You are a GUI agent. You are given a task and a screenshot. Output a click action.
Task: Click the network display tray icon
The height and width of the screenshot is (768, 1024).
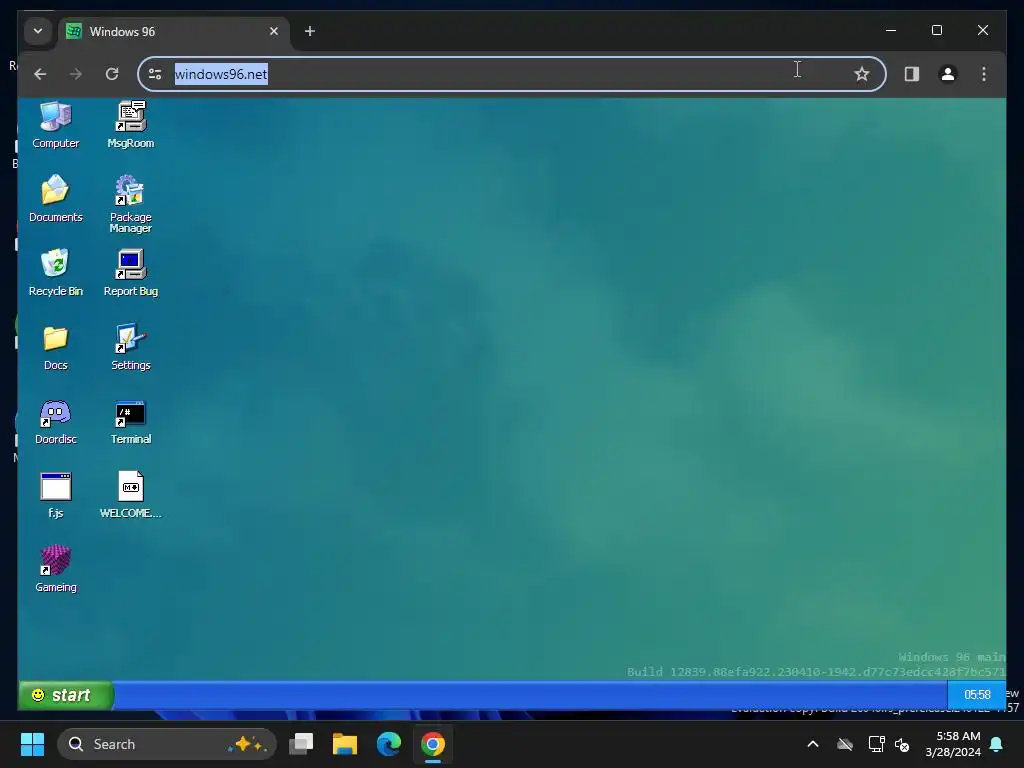coord(876,744)
